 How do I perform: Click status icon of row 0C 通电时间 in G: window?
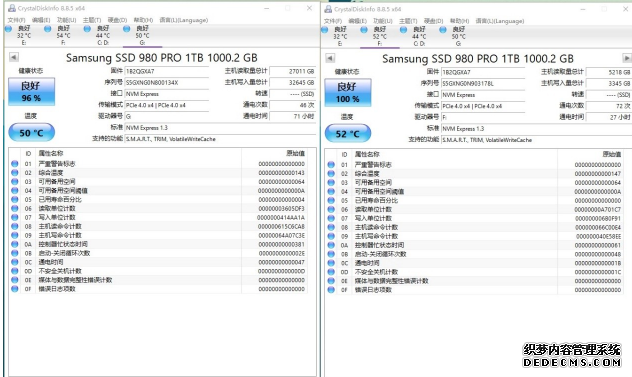coord(15,262)
